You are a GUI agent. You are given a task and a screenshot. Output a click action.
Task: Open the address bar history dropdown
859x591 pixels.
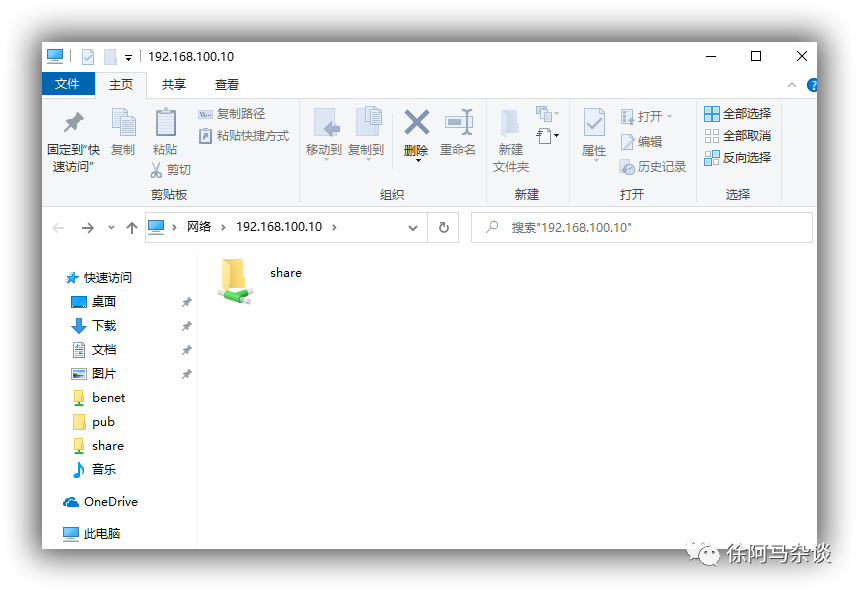coord(413,227)
